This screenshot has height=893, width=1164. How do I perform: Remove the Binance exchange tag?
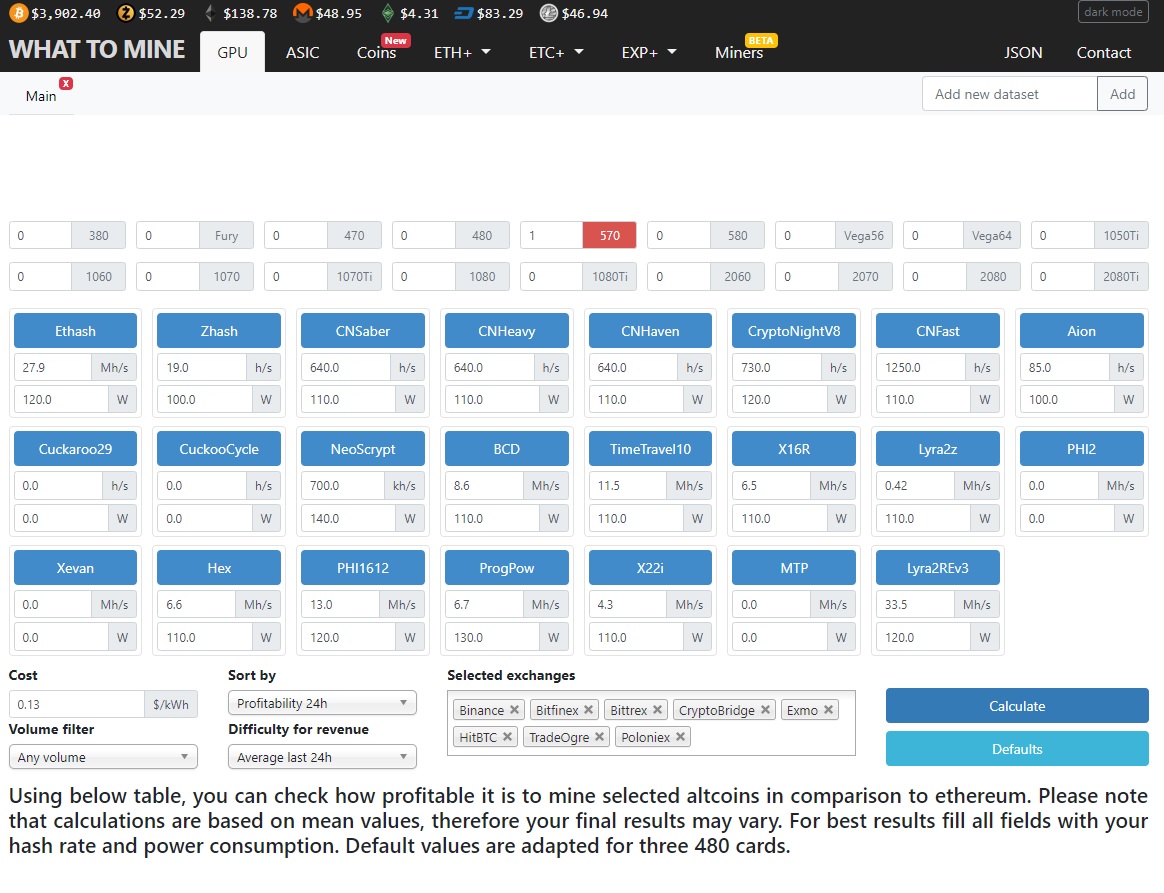point(514,710)
